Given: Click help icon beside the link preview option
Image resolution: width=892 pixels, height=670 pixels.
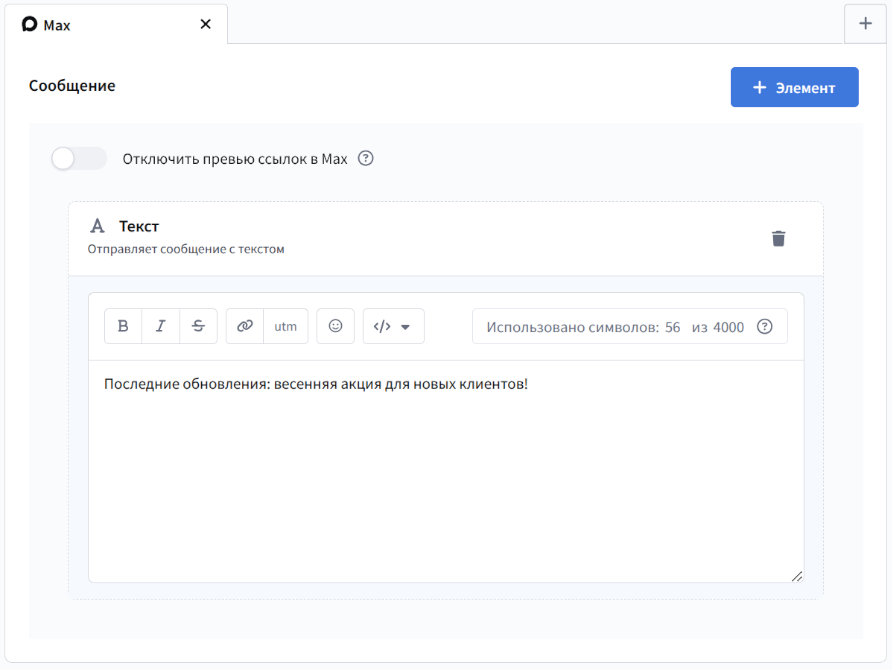Looking at the screenshot, I should (366, 158).
